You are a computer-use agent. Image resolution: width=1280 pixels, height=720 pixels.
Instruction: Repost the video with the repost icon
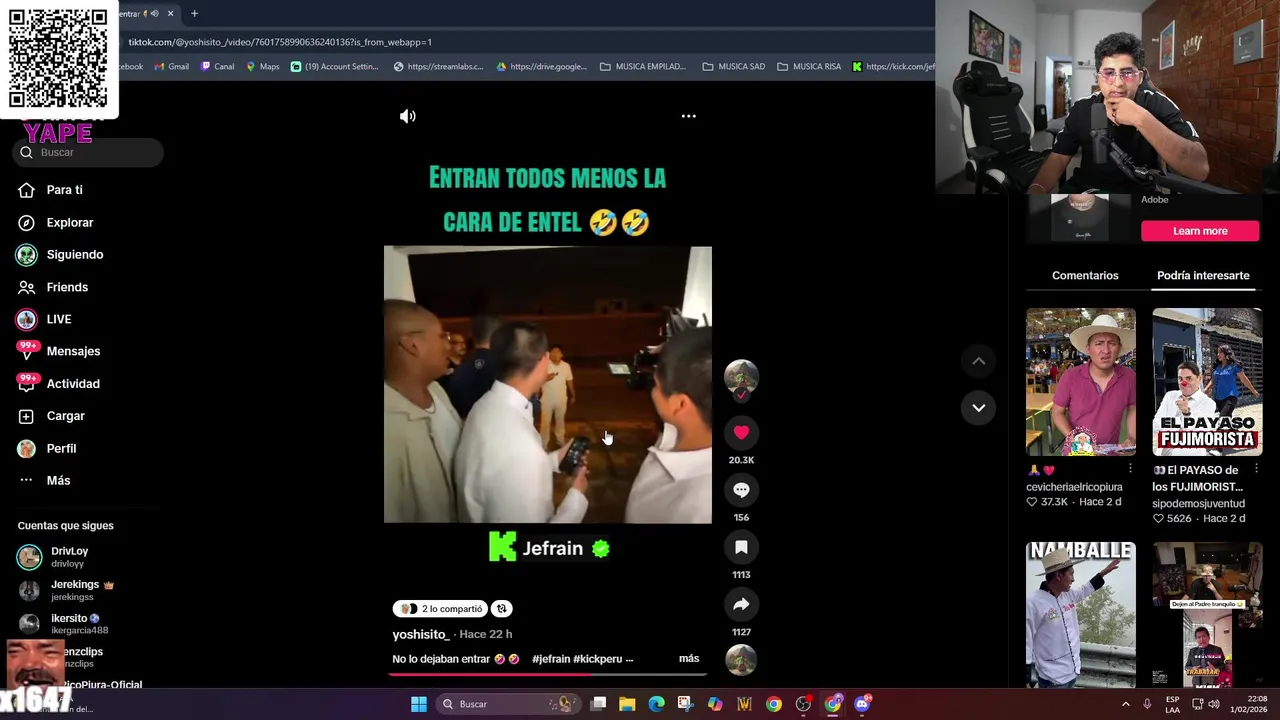502,609
